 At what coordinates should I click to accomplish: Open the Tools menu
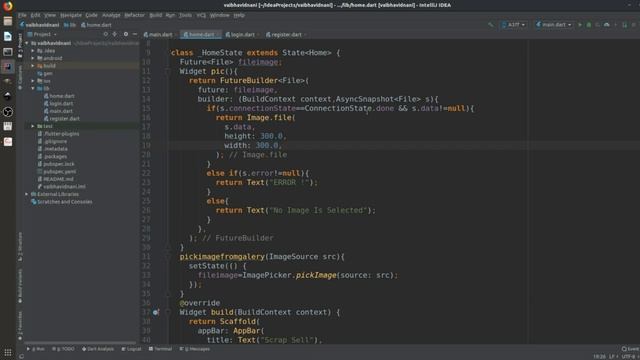tap(185, 15)
